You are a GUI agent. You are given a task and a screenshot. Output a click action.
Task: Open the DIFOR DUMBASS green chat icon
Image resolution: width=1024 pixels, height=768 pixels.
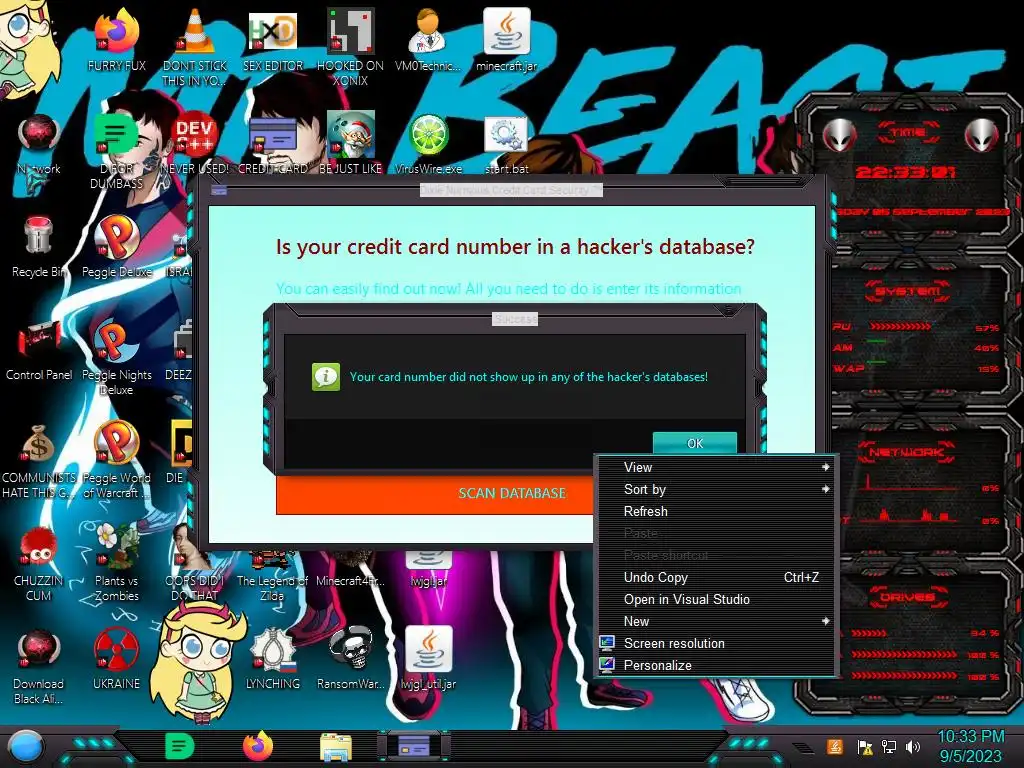click(116, 136)
